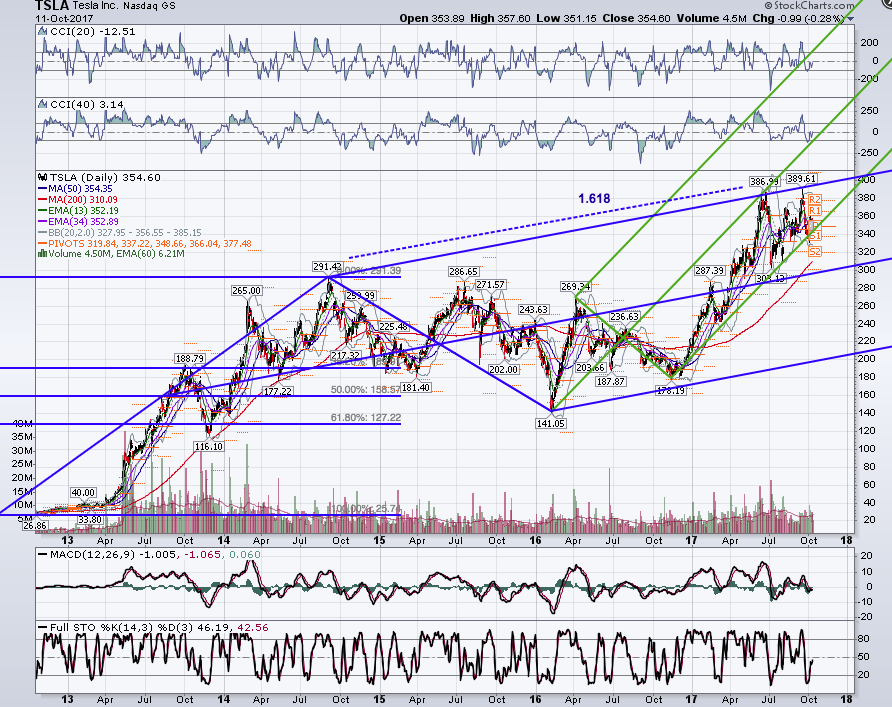Click the 141.05 low price label
Image resolution: width=892 pixels, height=707 pixels.
tap(551, 423)
